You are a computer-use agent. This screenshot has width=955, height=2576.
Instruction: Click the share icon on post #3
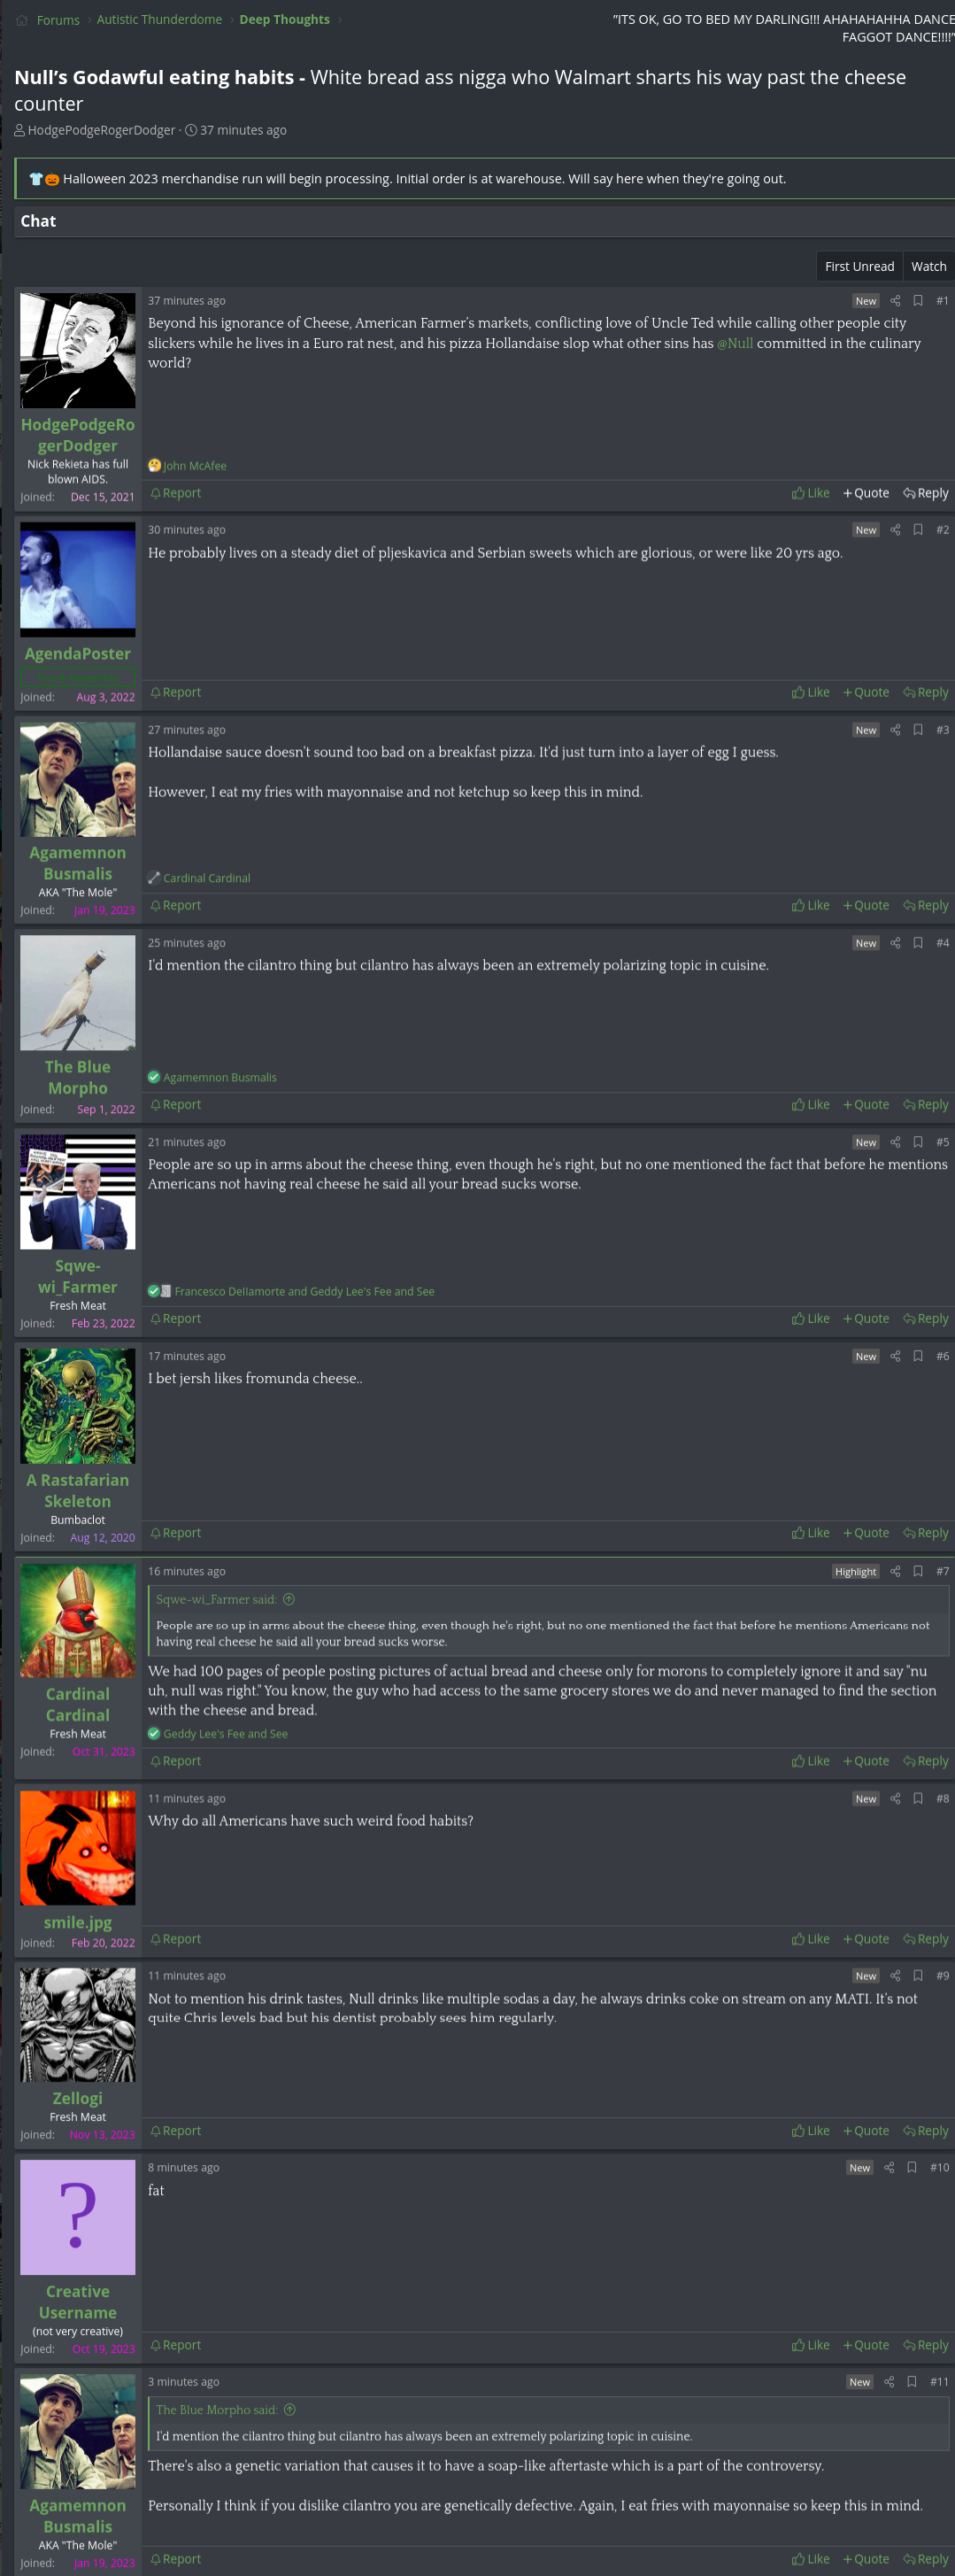895,730
